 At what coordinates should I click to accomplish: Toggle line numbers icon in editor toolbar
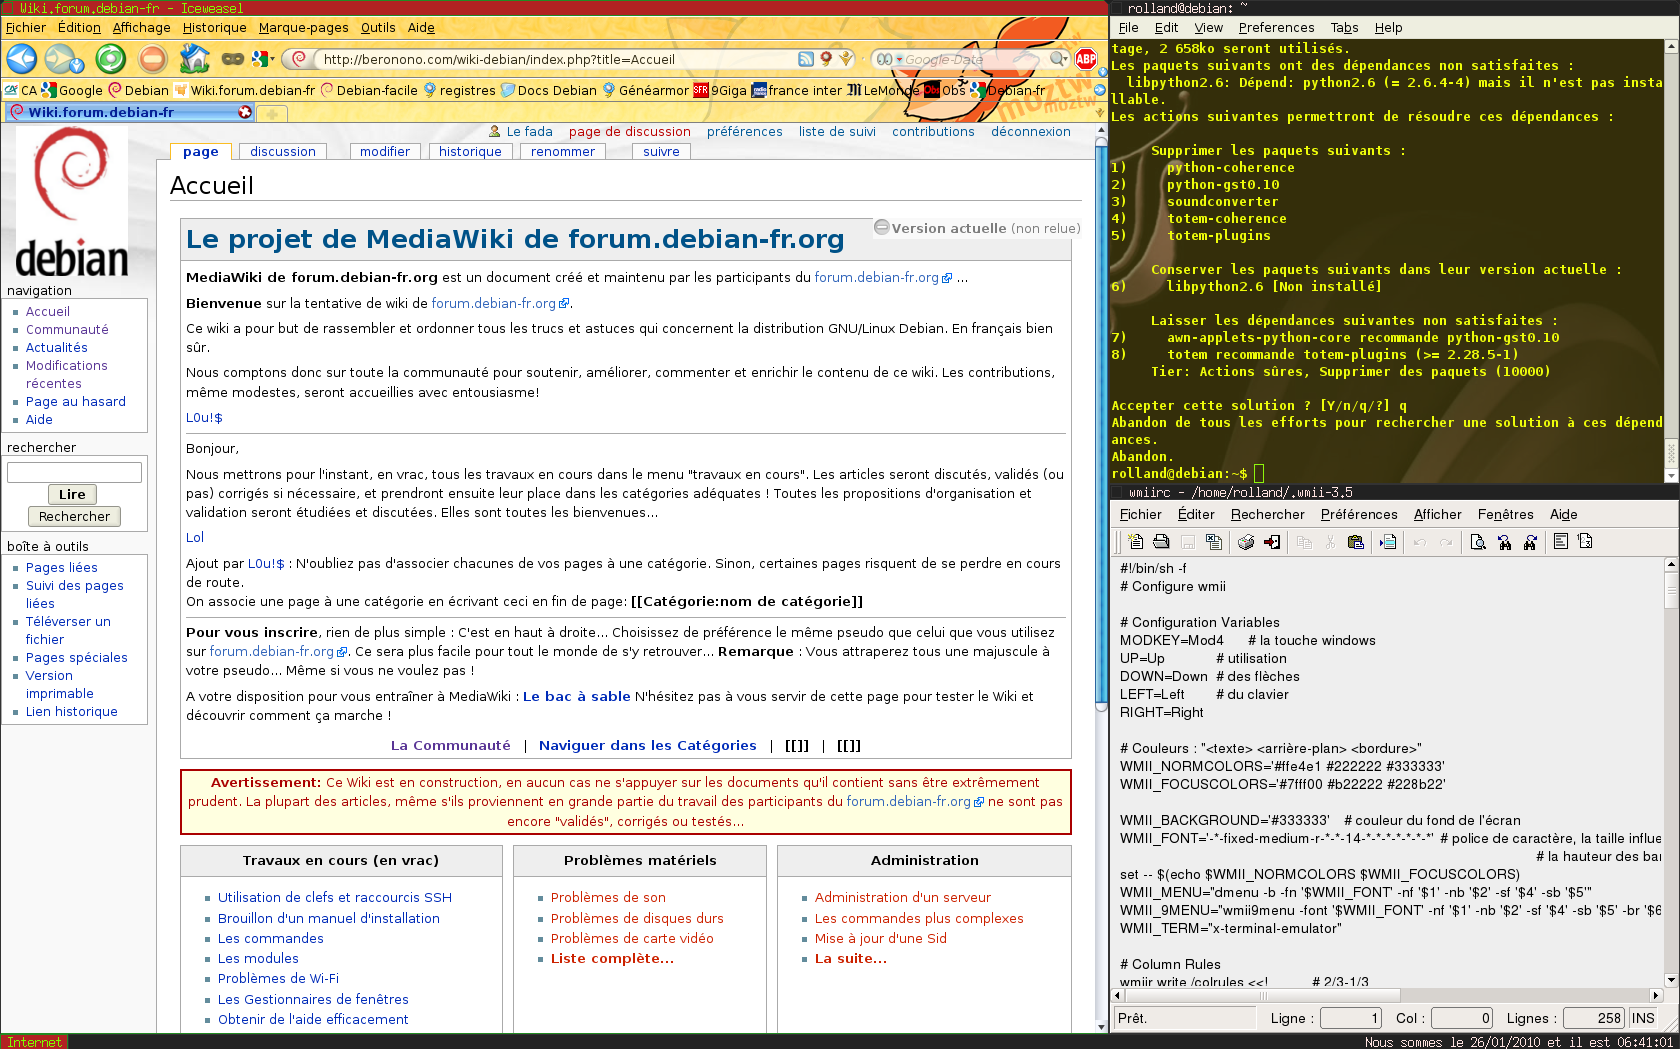[1585, 542]
